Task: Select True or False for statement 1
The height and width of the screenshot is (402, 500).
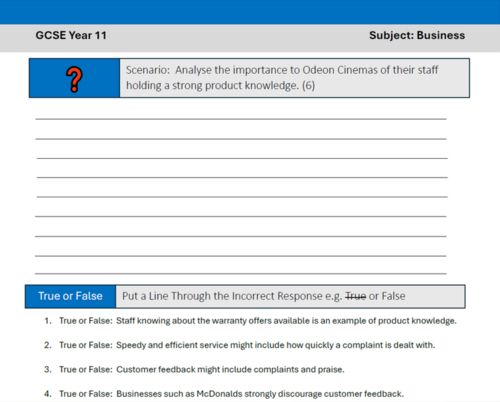Action: [x=86, y=321]
